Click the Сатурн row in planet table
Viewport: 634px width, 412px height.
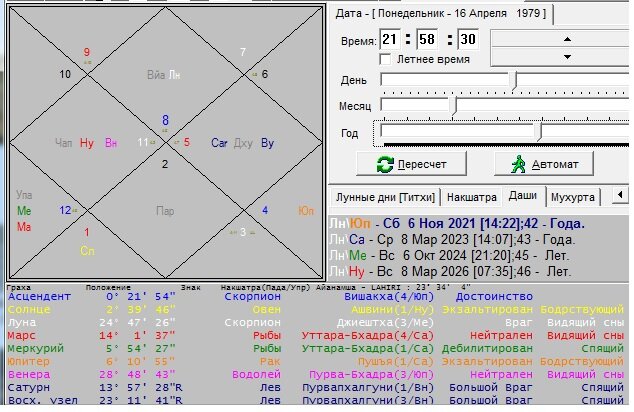click(315, 387)
